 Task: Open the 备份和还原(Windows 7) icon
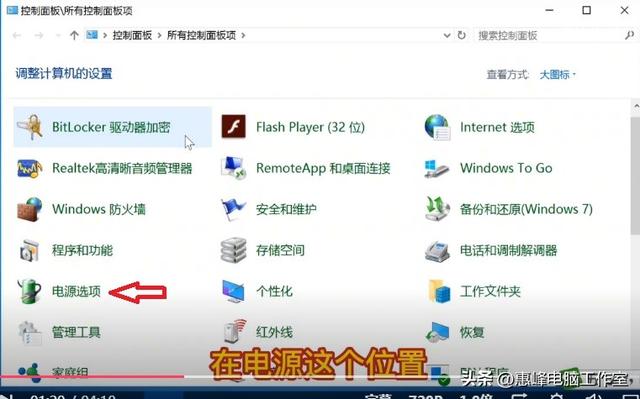tap(437, 209)
